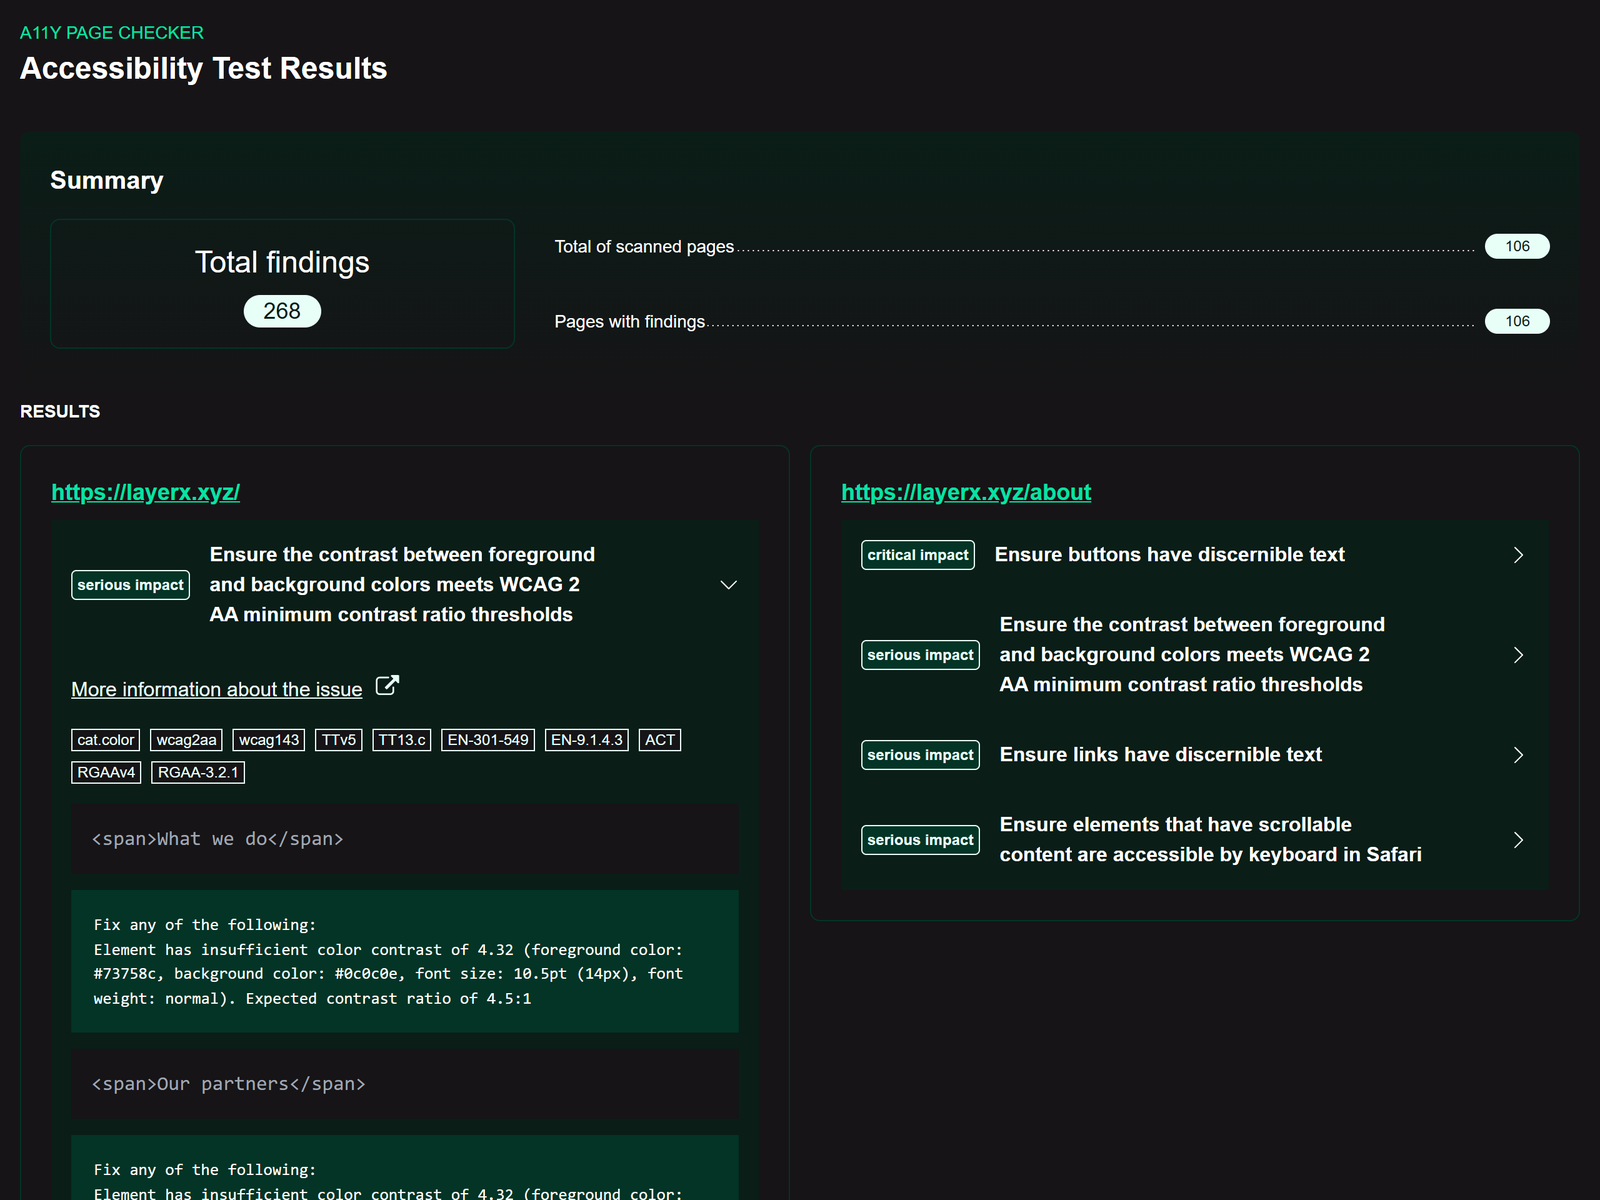Click the 268 total findings count
The height and width of the screenshot is (1200, 1600).
(282, 311)
